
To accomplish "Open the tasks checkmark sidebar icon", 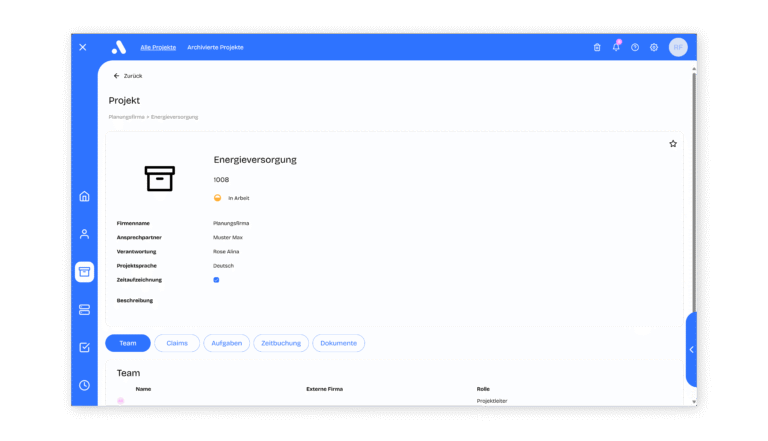I will [84, 347].
